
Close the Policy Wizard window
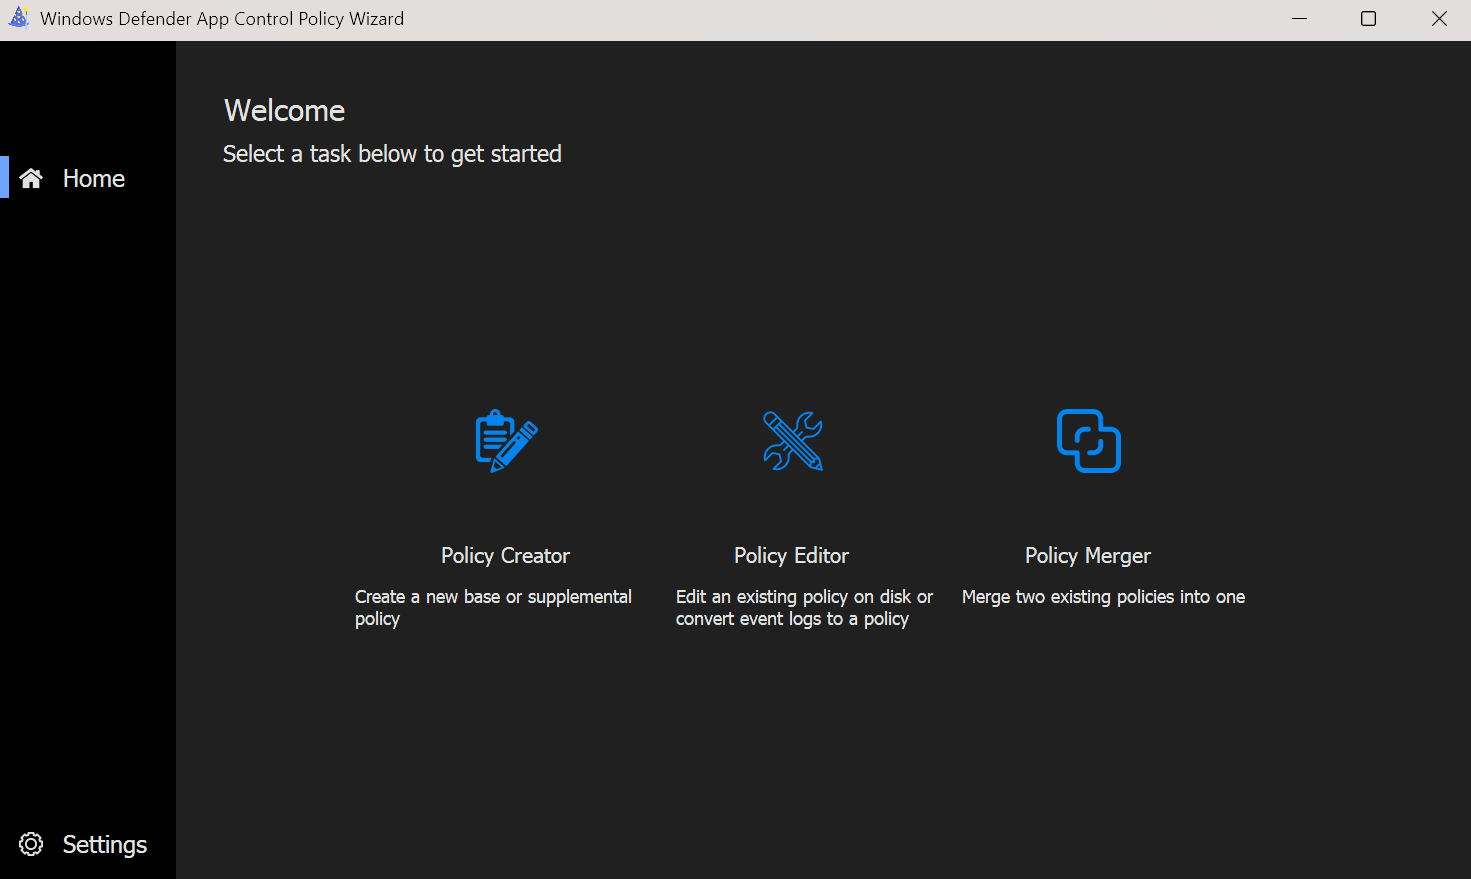(1439, 19)
